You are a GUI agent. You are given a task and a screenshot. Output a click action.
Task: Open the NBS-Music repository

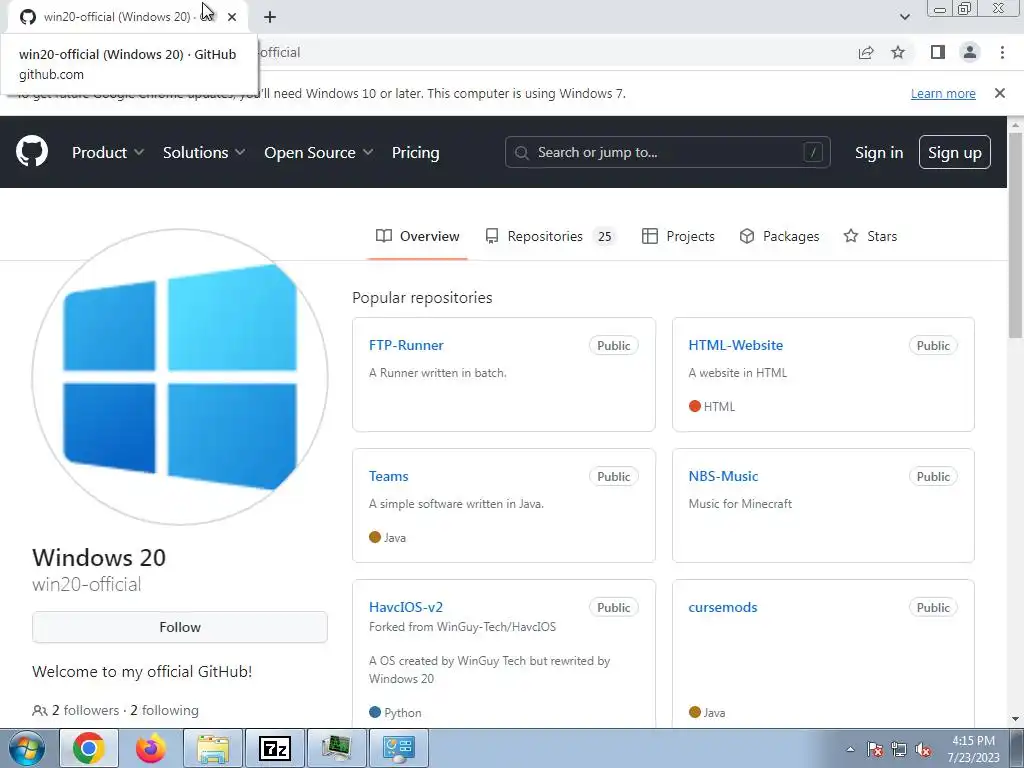[x=723, y=476]
